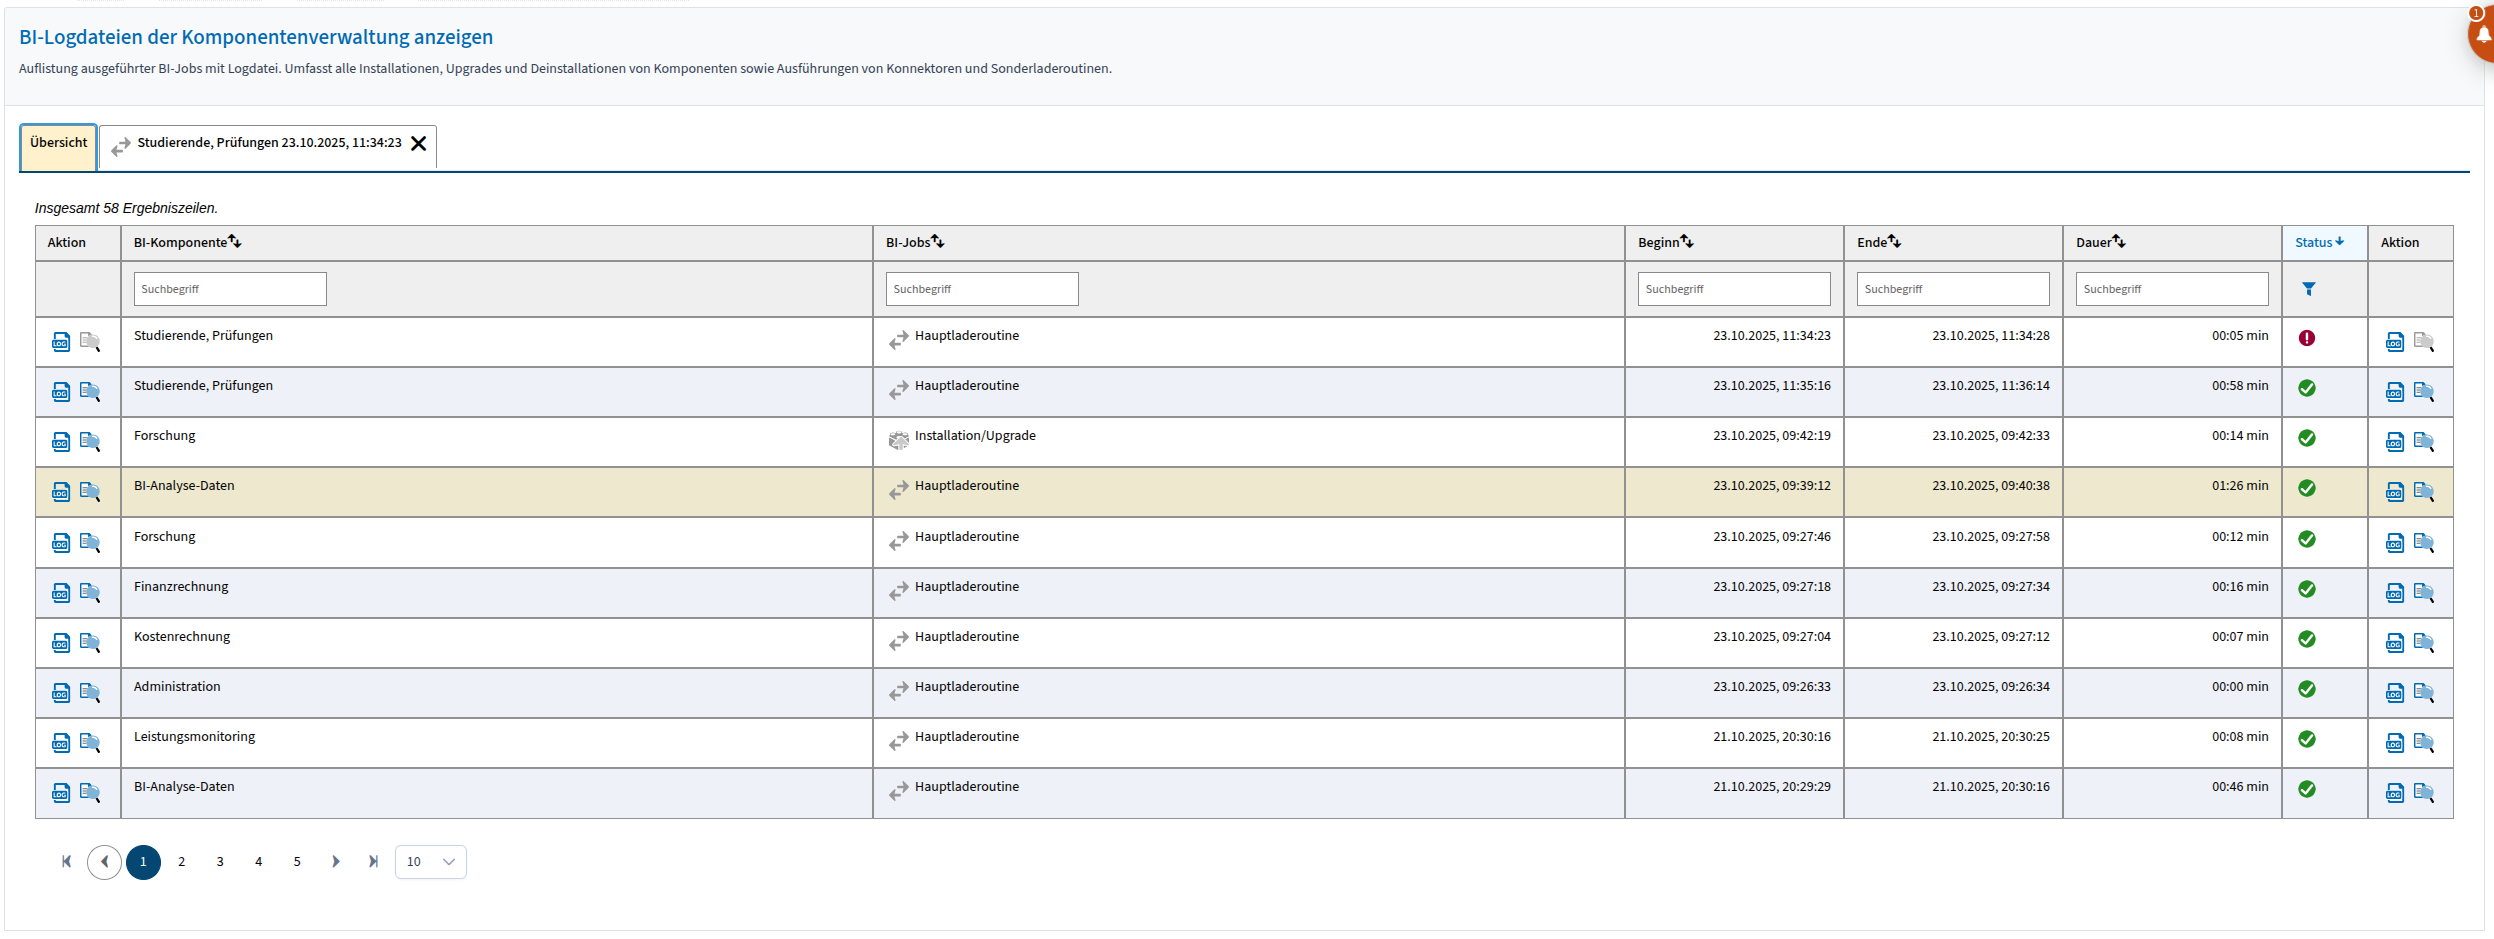Sort table by BI-Komponente column
Viewport: 2494px width, 939px height.
point(235,242)
